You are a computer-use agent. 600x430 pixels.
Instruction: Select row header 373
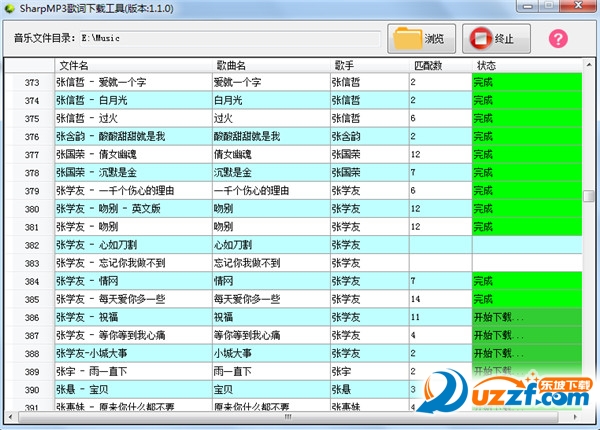click(30, 82)
